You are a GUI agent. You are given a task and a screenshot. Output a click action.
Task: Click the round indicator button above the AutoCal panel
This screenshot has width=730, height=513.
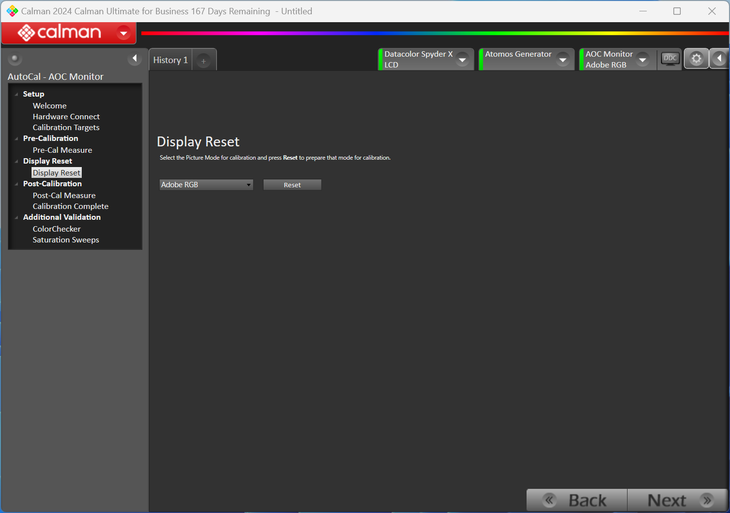pyautogui.click(x=15, y=59)
